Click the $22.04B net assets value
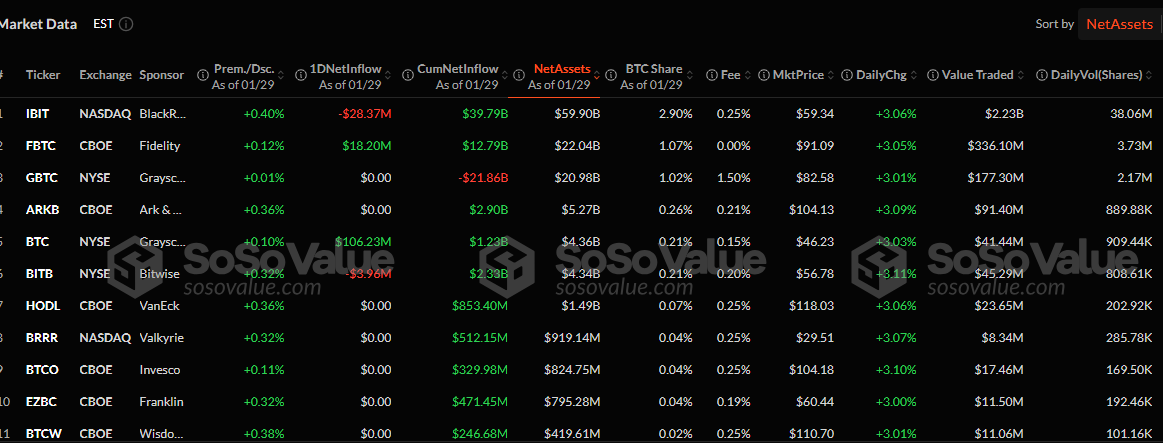The width and height of the screenshot is (1163, 443). pos(577,146)
